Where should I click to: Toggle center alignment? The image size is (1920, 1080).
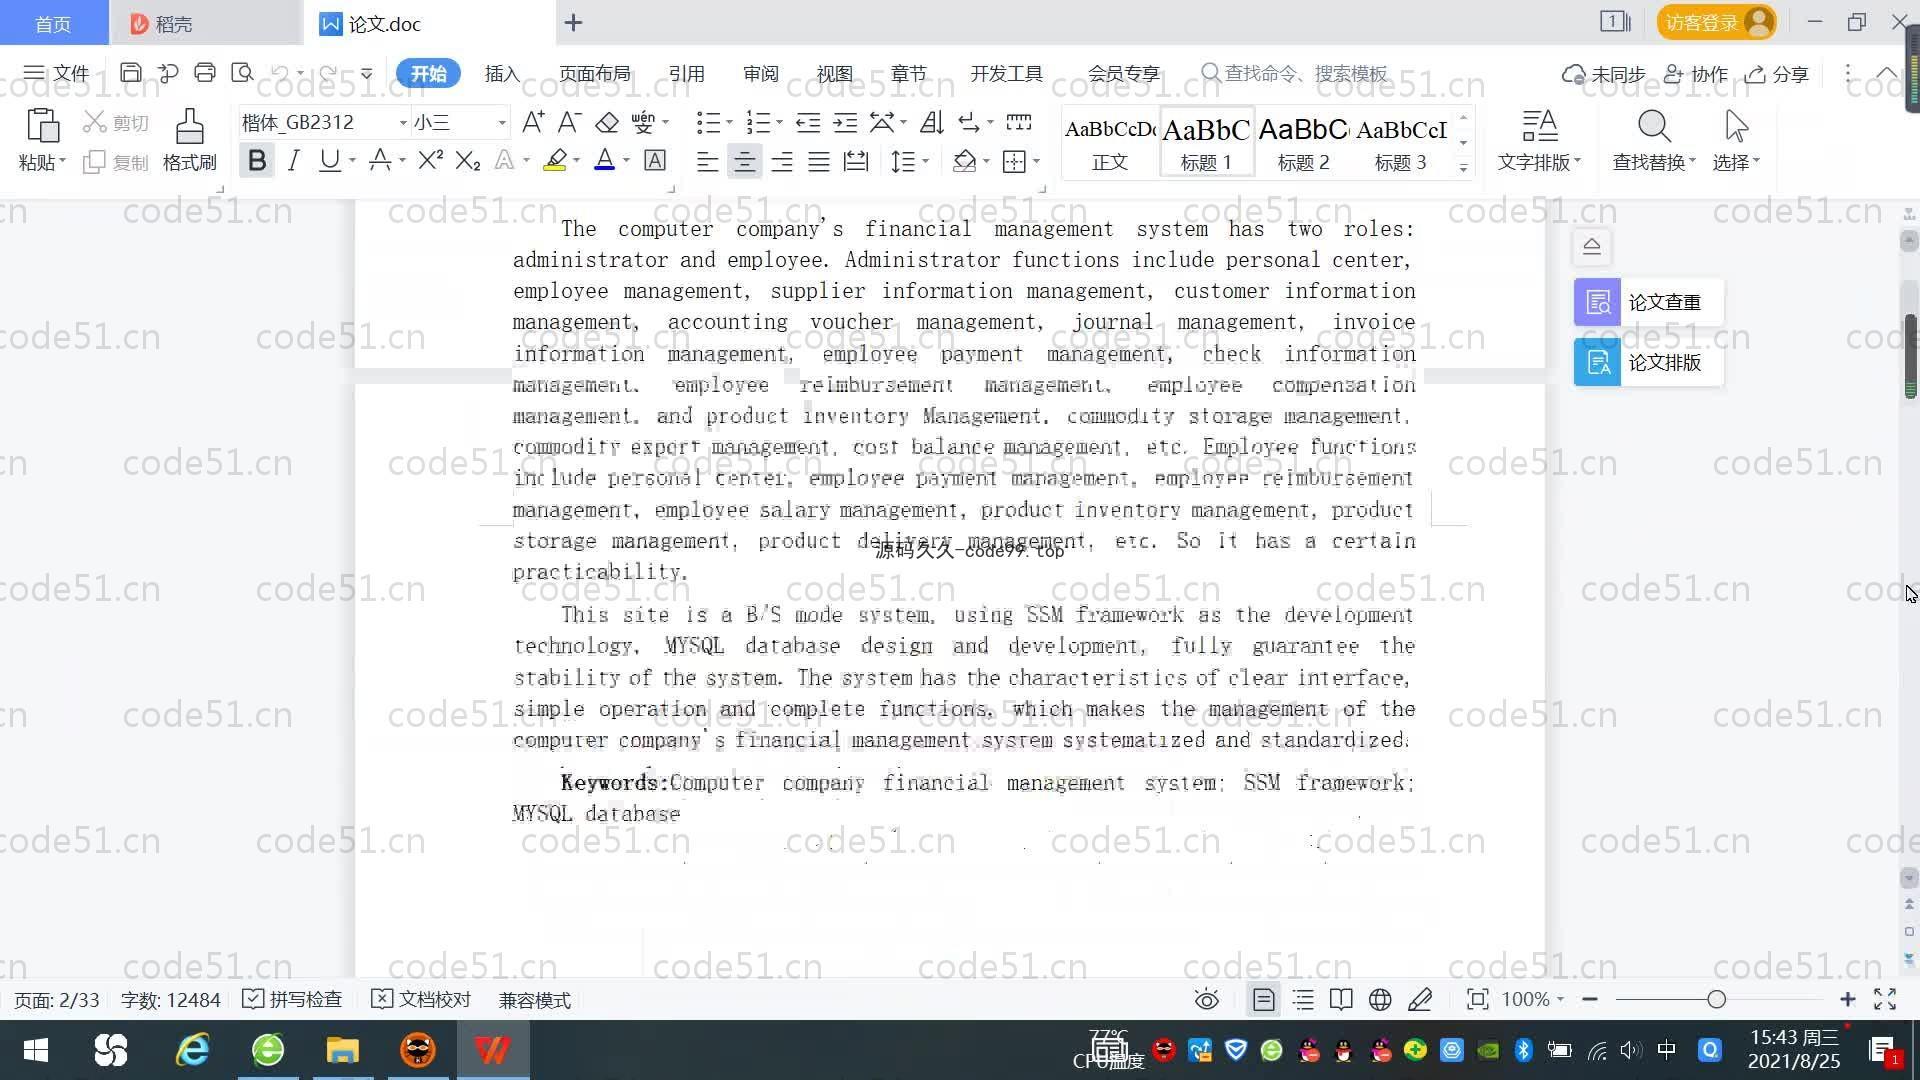[744, 161]
